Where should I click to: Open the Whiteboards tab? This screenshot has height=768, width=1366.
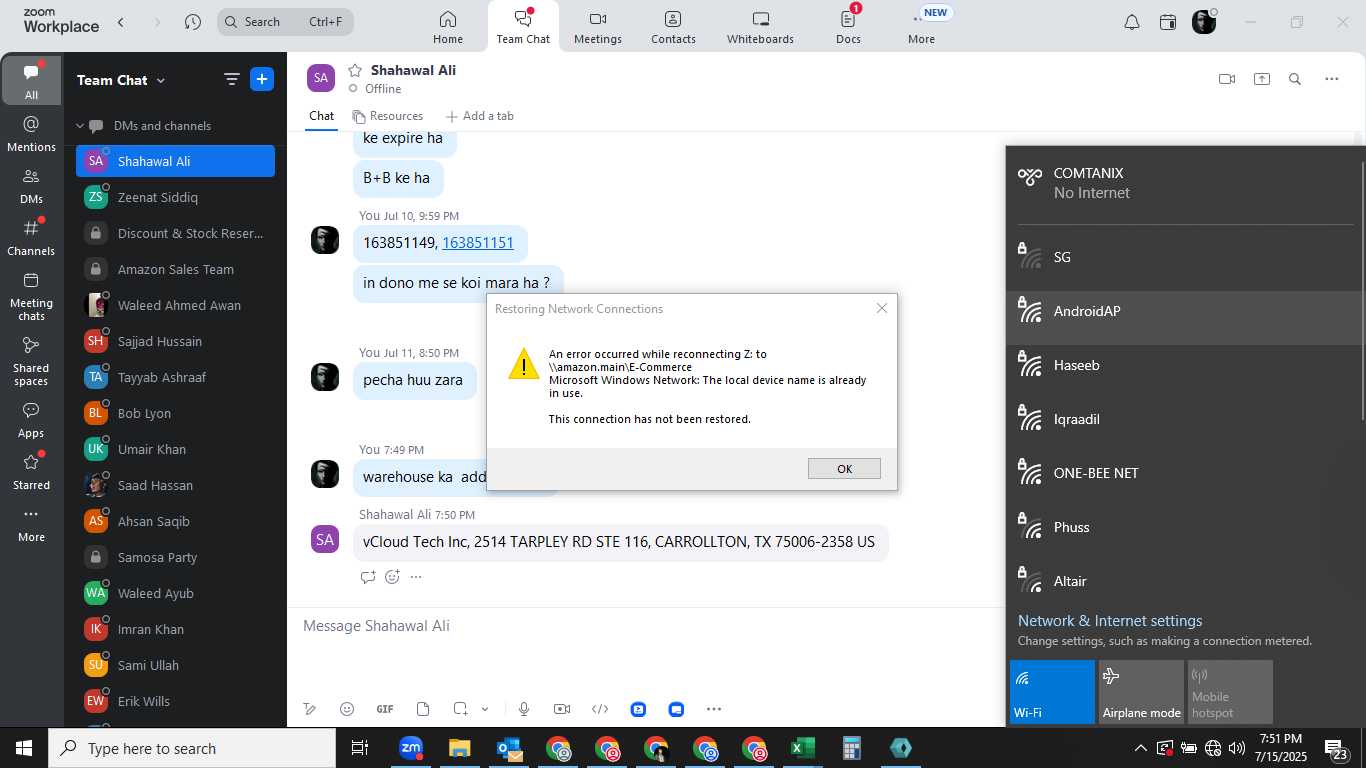coord(760,27)
